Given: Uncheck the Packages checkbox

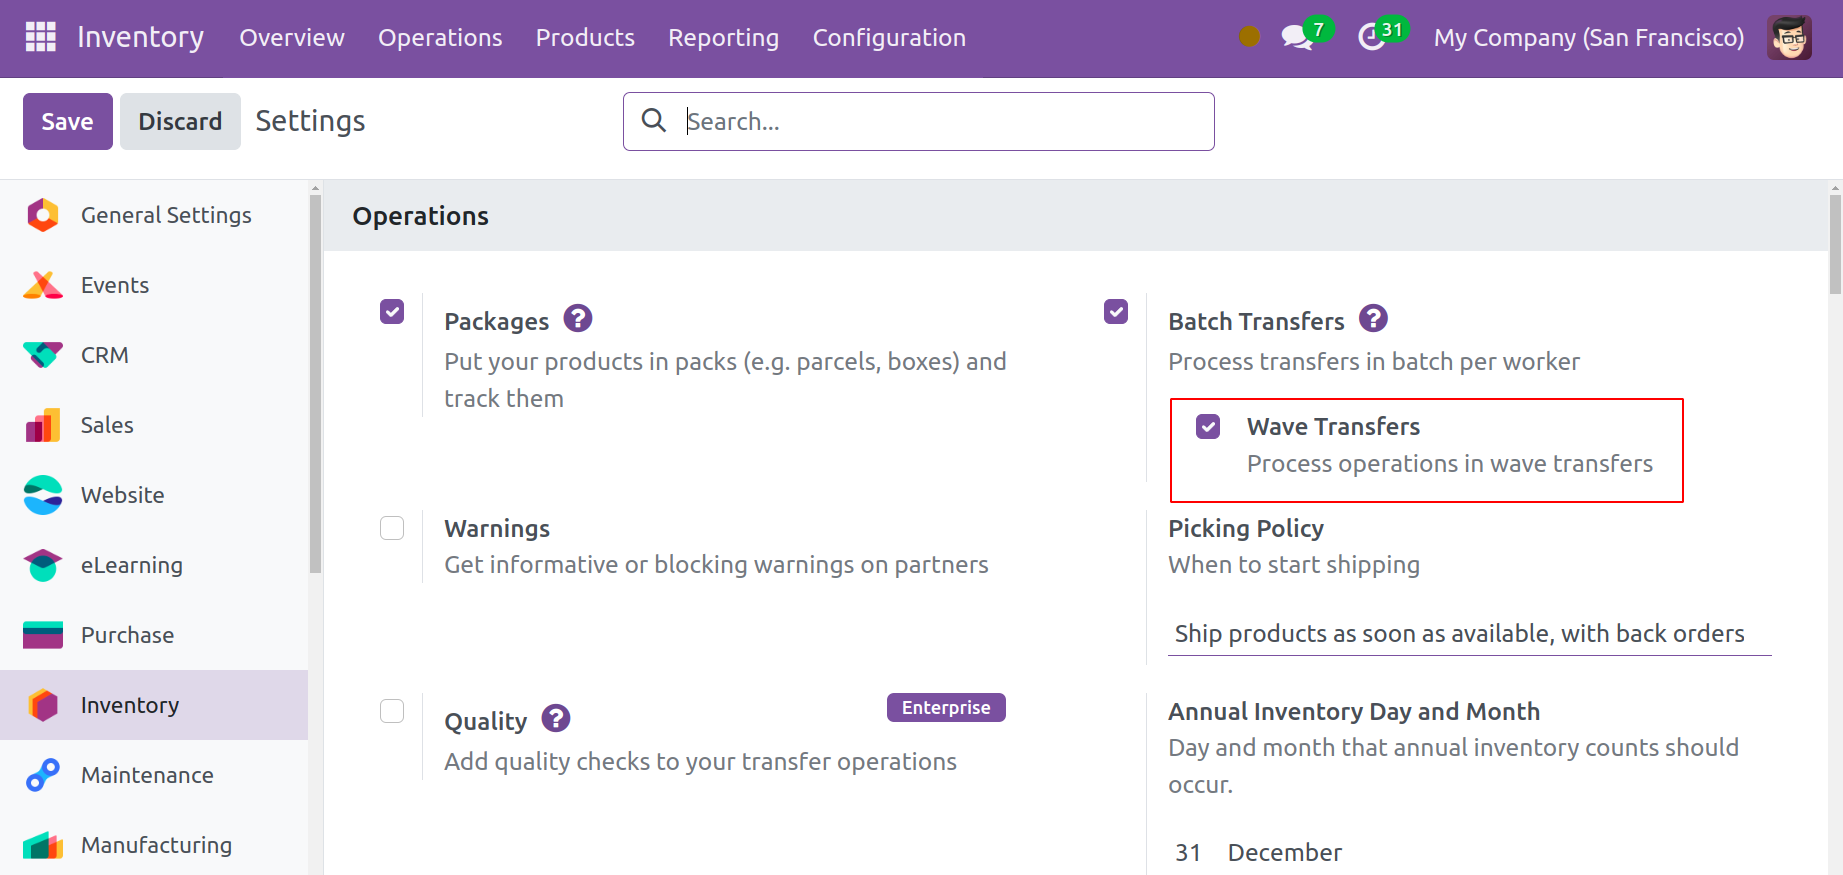Looking at the screenshot, I should pyautogui.click(x=392, y=312).
